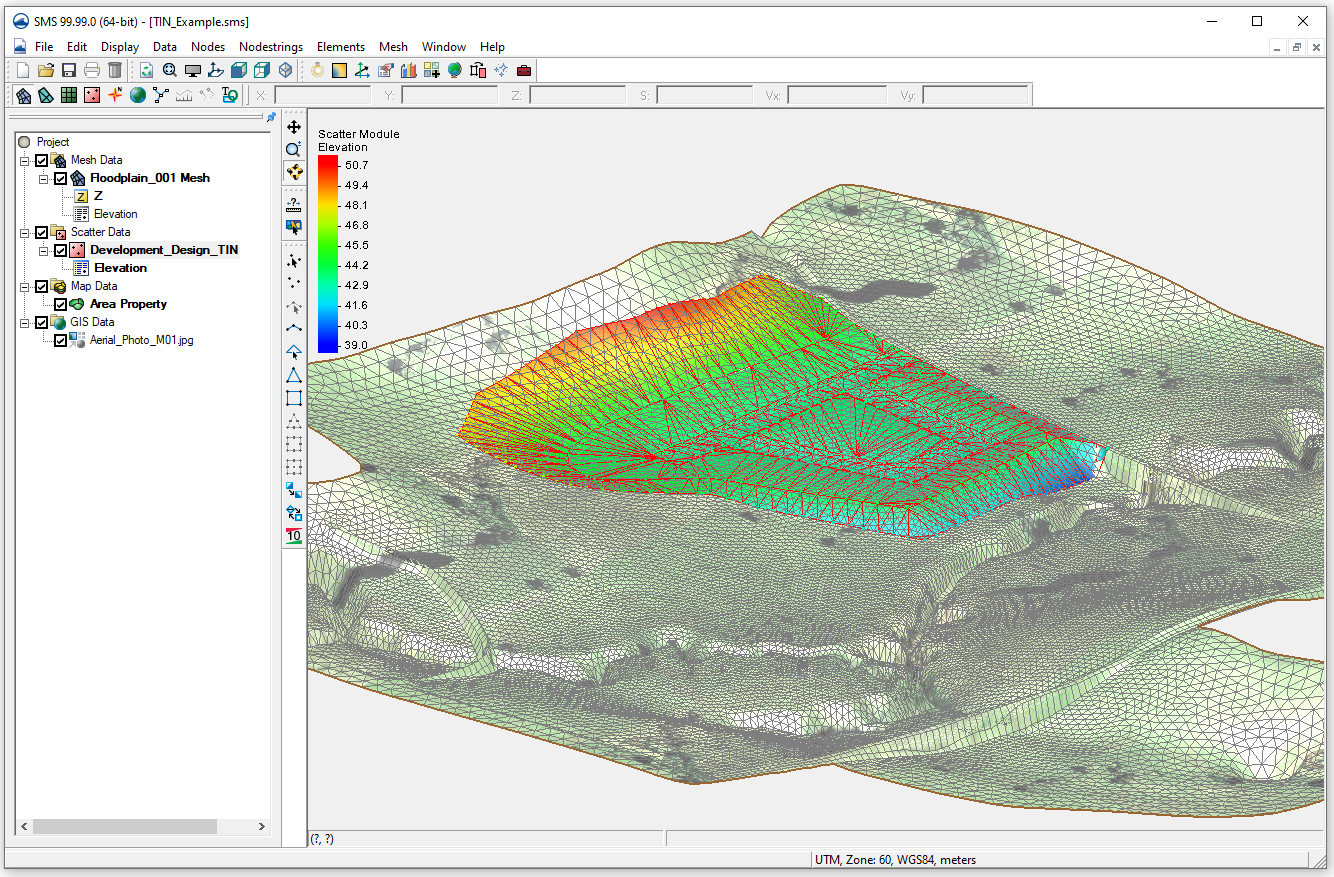Collapse the Scatter Data tree branch
Viewport: 1334px width, 877px height.
click(24, 231)
